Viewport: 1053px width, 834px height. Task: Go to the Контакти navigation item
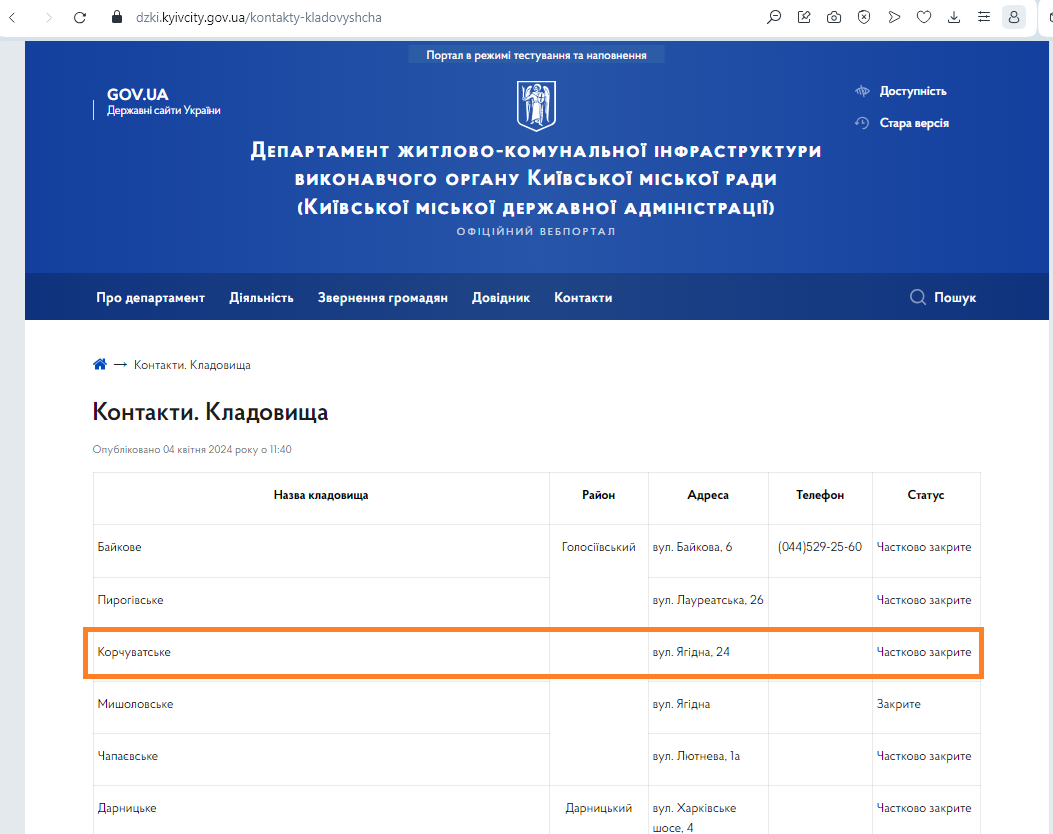[x=583, y=297]
